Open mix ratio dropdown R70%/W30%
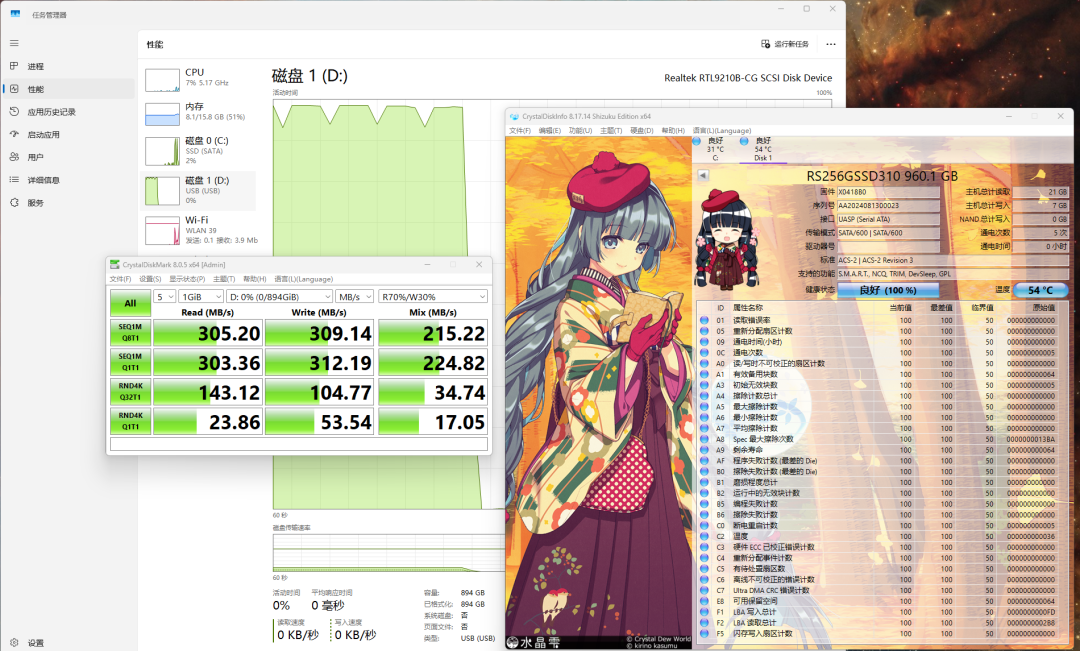Image resolution: width=1080 pixels, height=651 pixels. [433, 296]
